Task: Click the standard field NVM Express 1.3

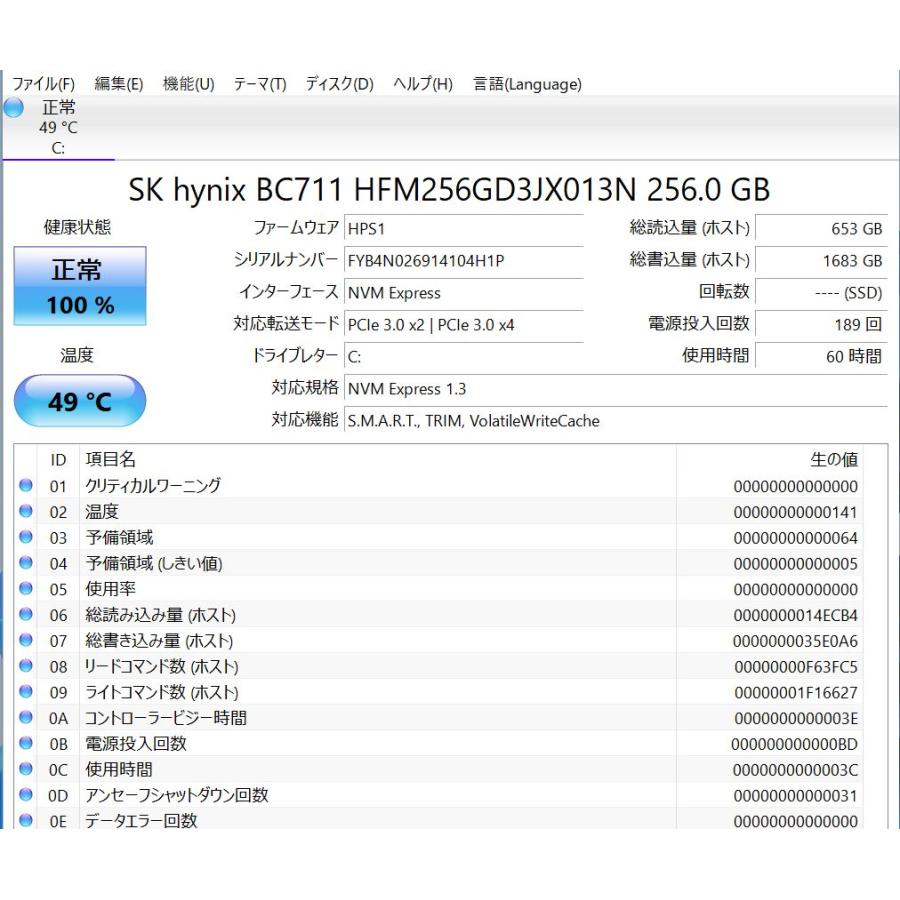Action: point(616,389)
